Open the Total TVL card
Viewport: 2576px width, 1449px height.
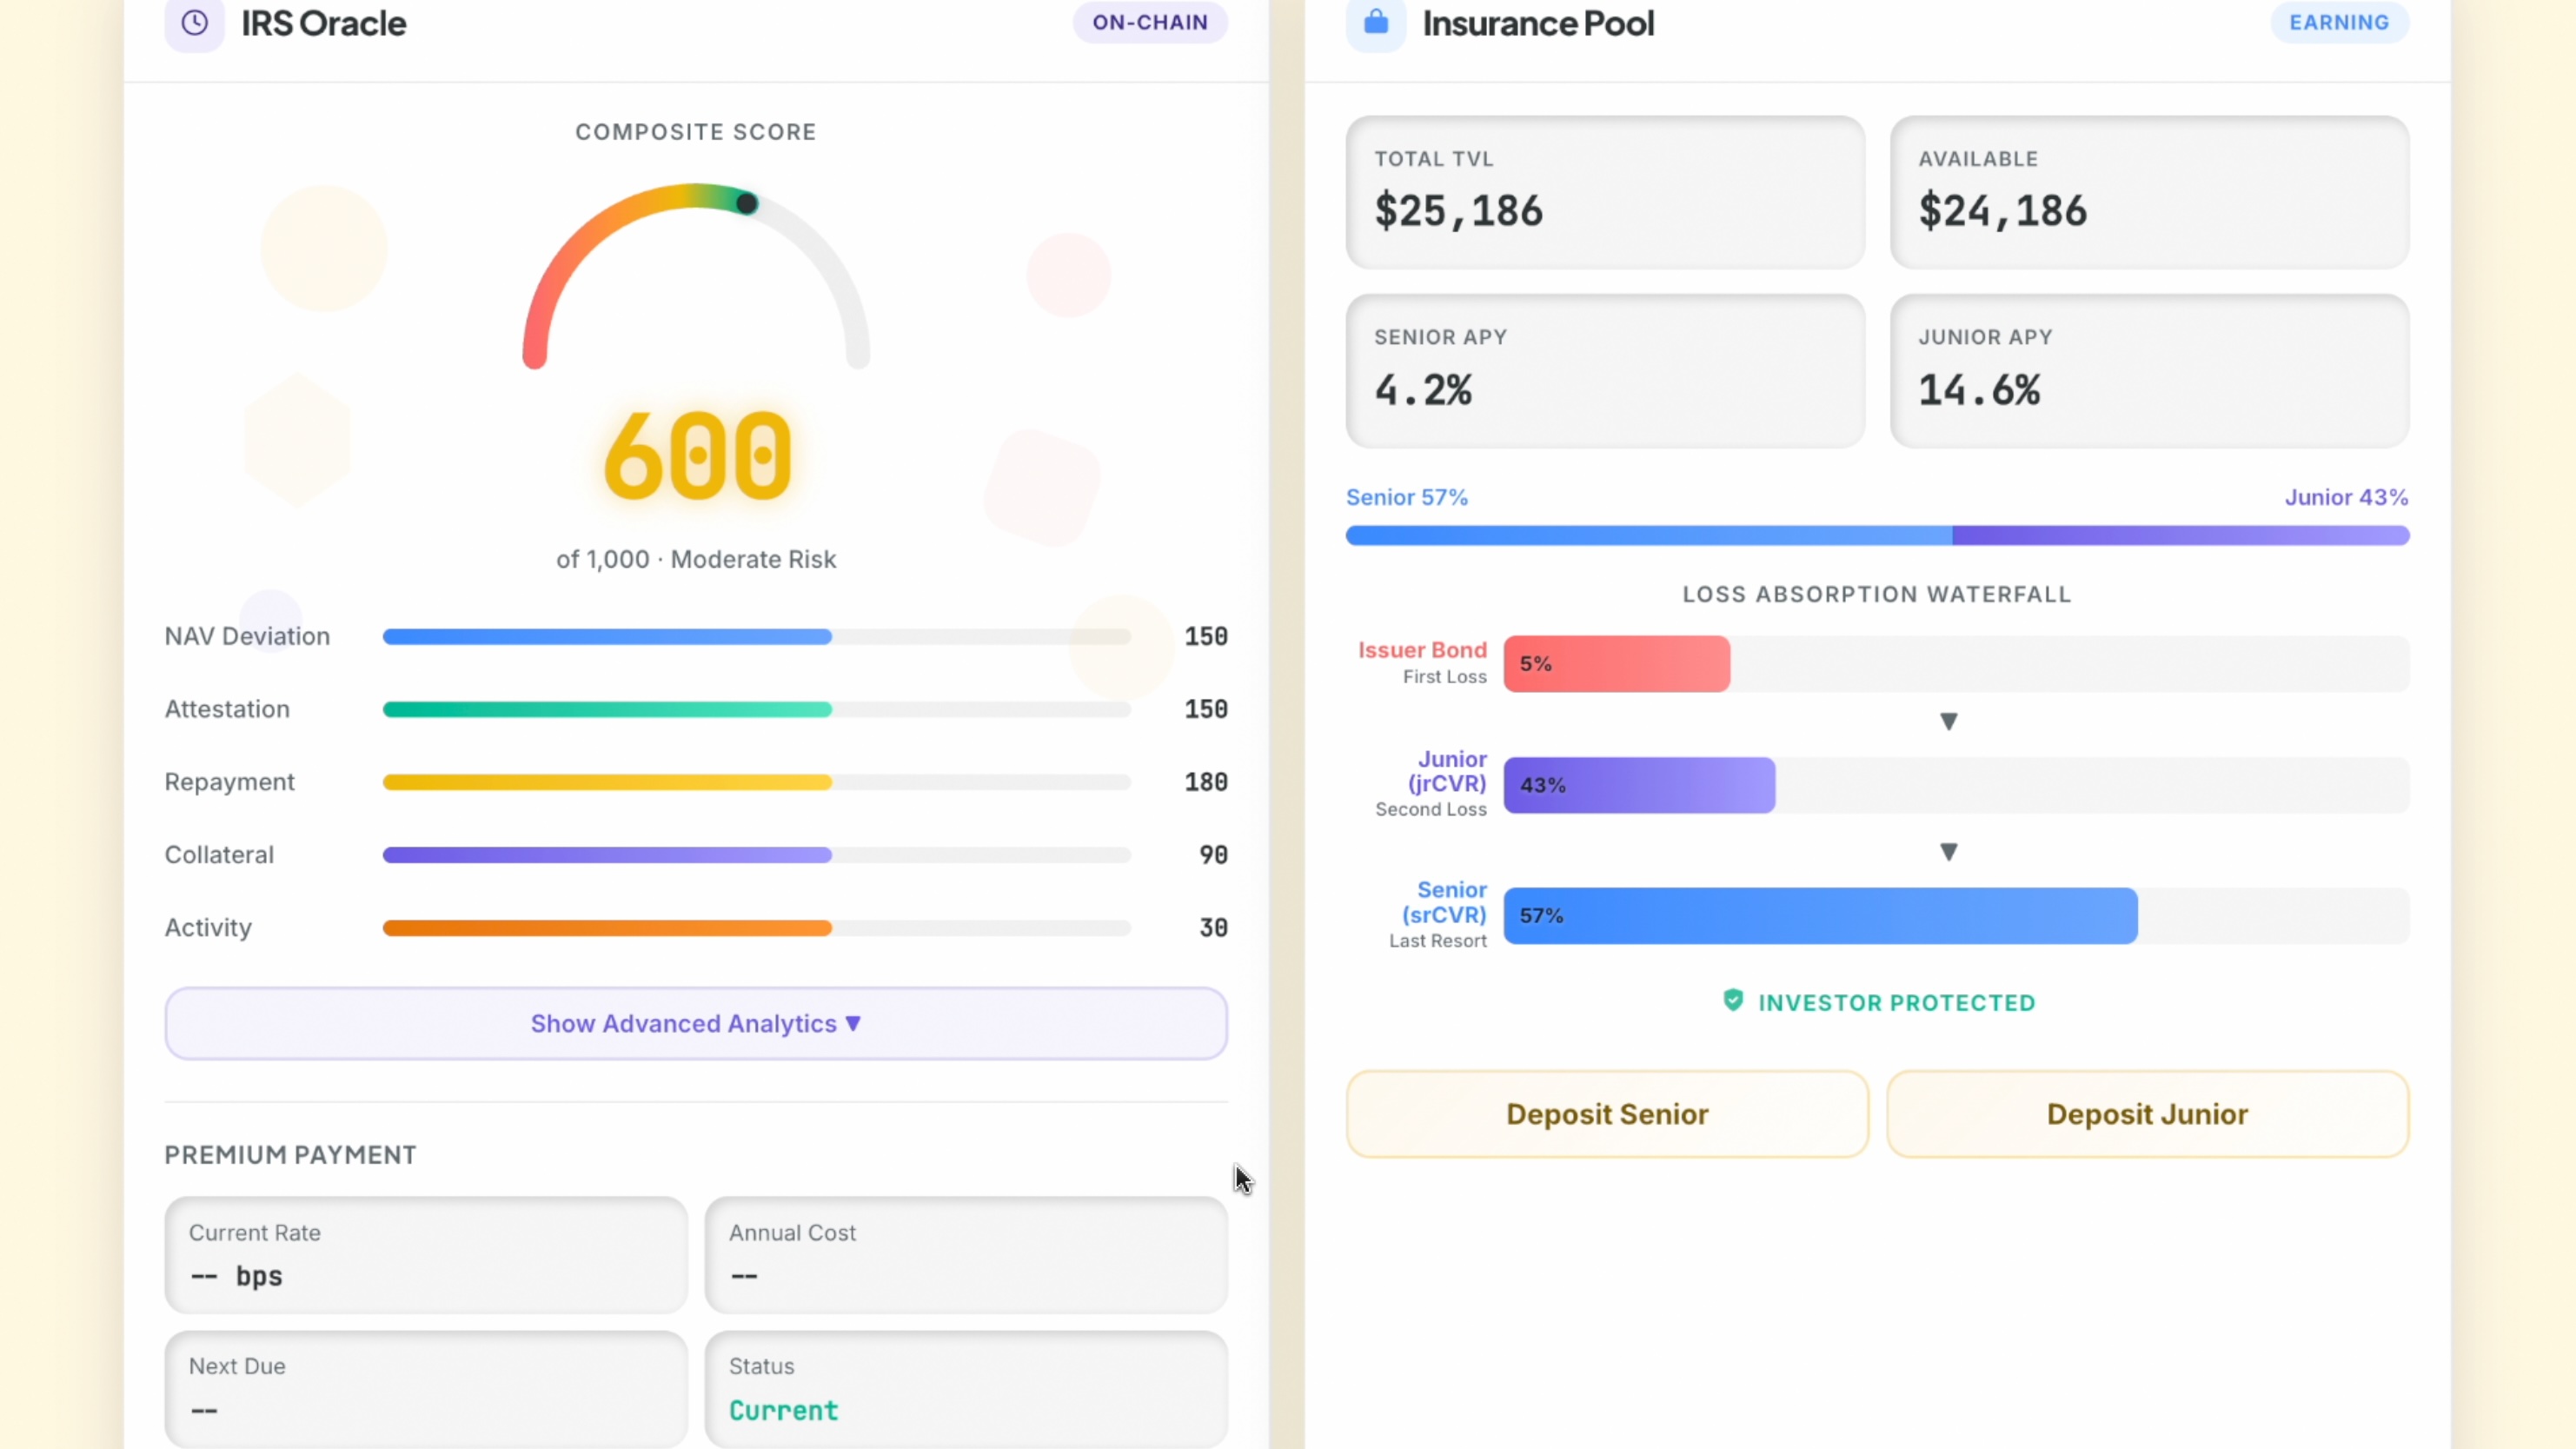tap(1605, 192)
